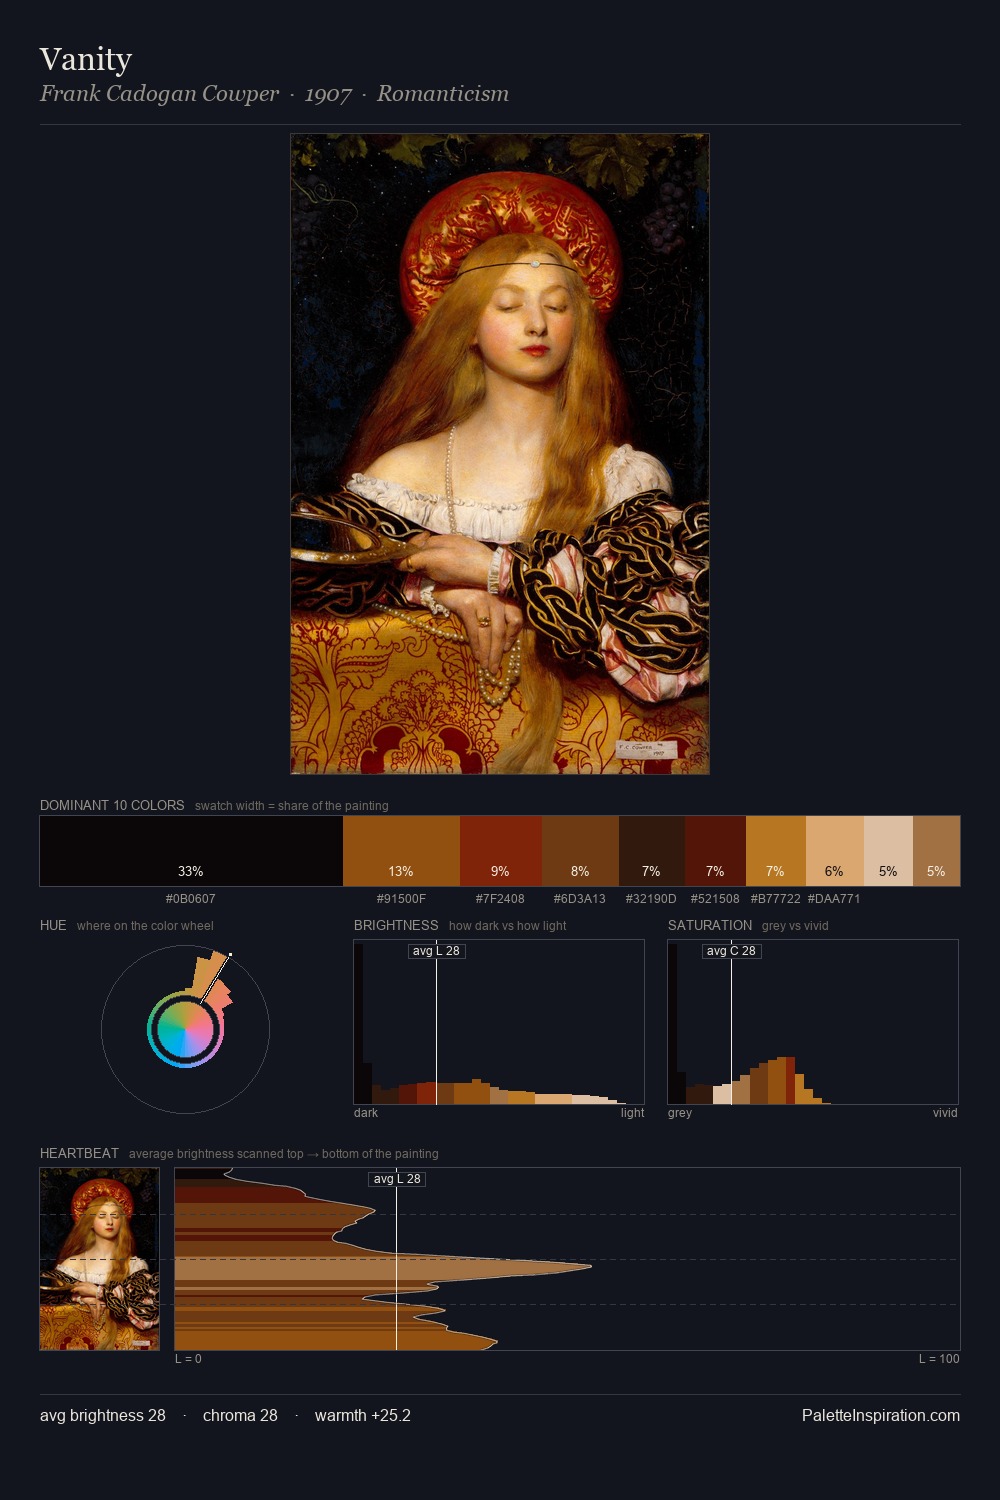The height and width of the screenshot is (1500, 1000).
Task: Click the Romanticism style label
Action: pyautogui.click(x=443, y=94)
